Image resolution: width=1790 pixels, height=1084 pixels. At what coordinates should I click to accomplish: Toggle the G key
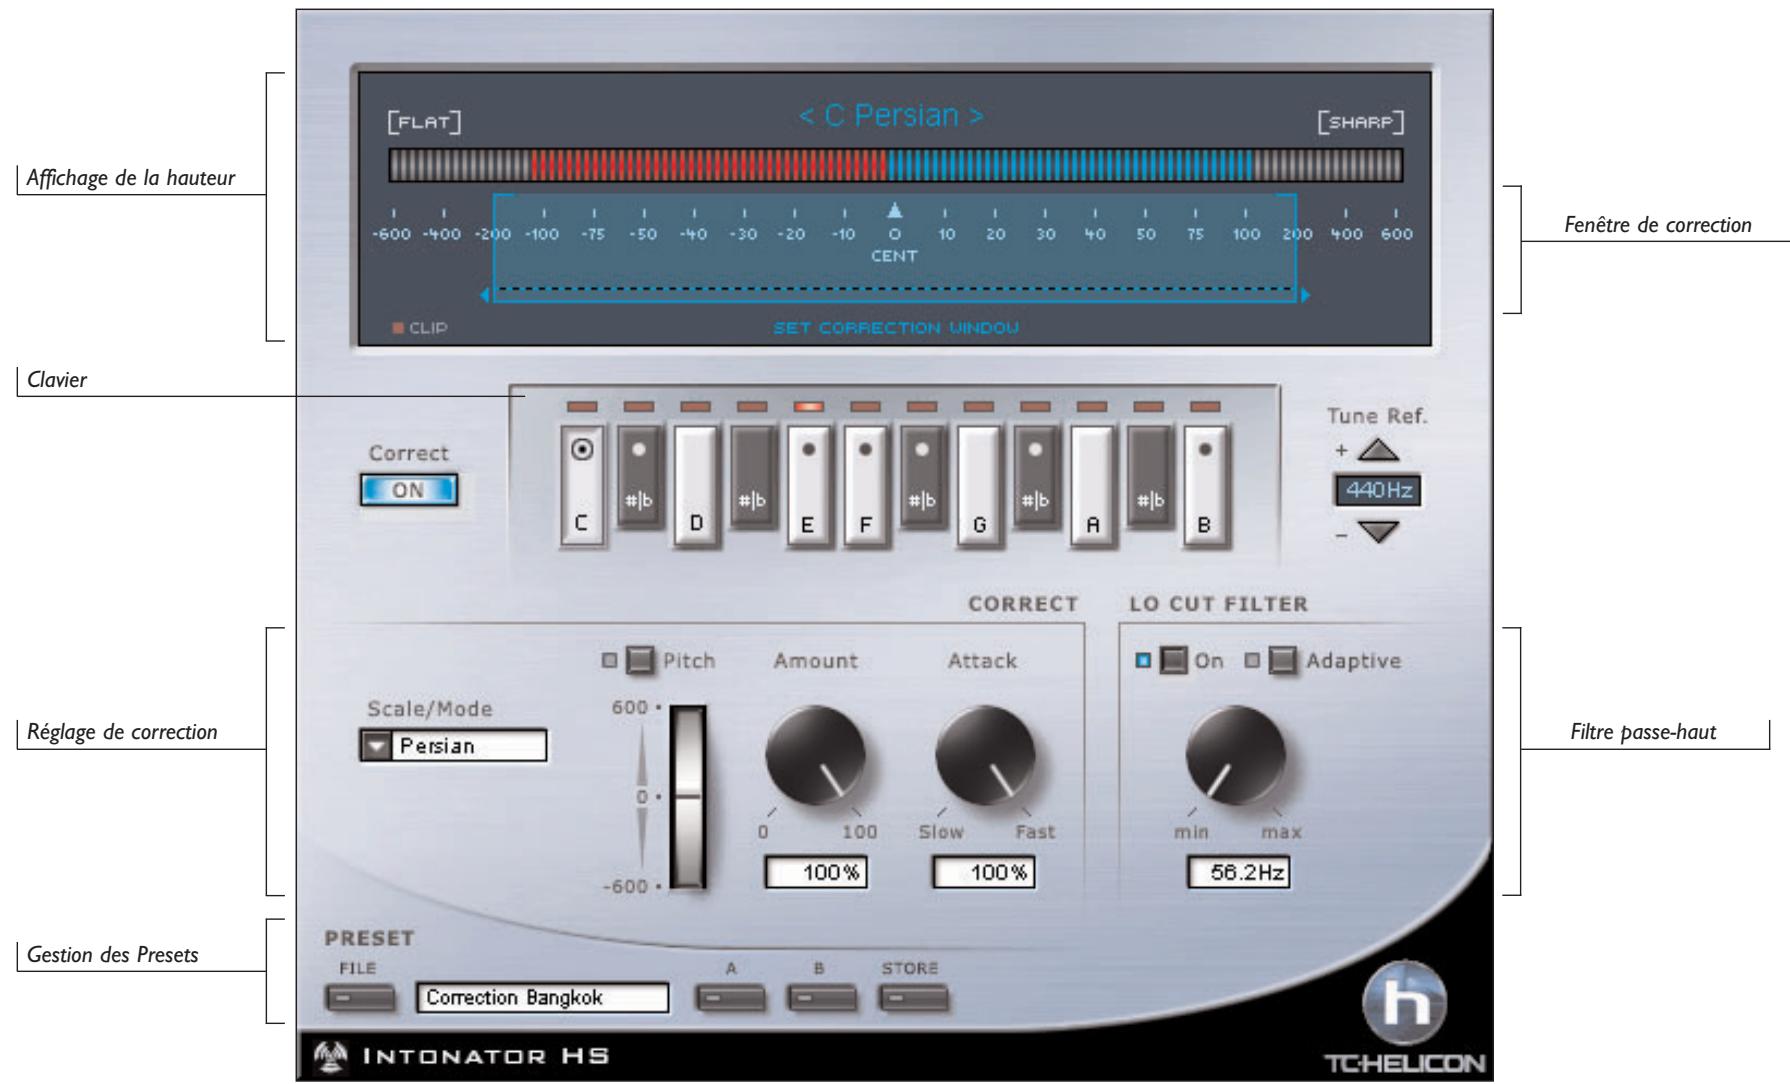(x=979, y=487)
